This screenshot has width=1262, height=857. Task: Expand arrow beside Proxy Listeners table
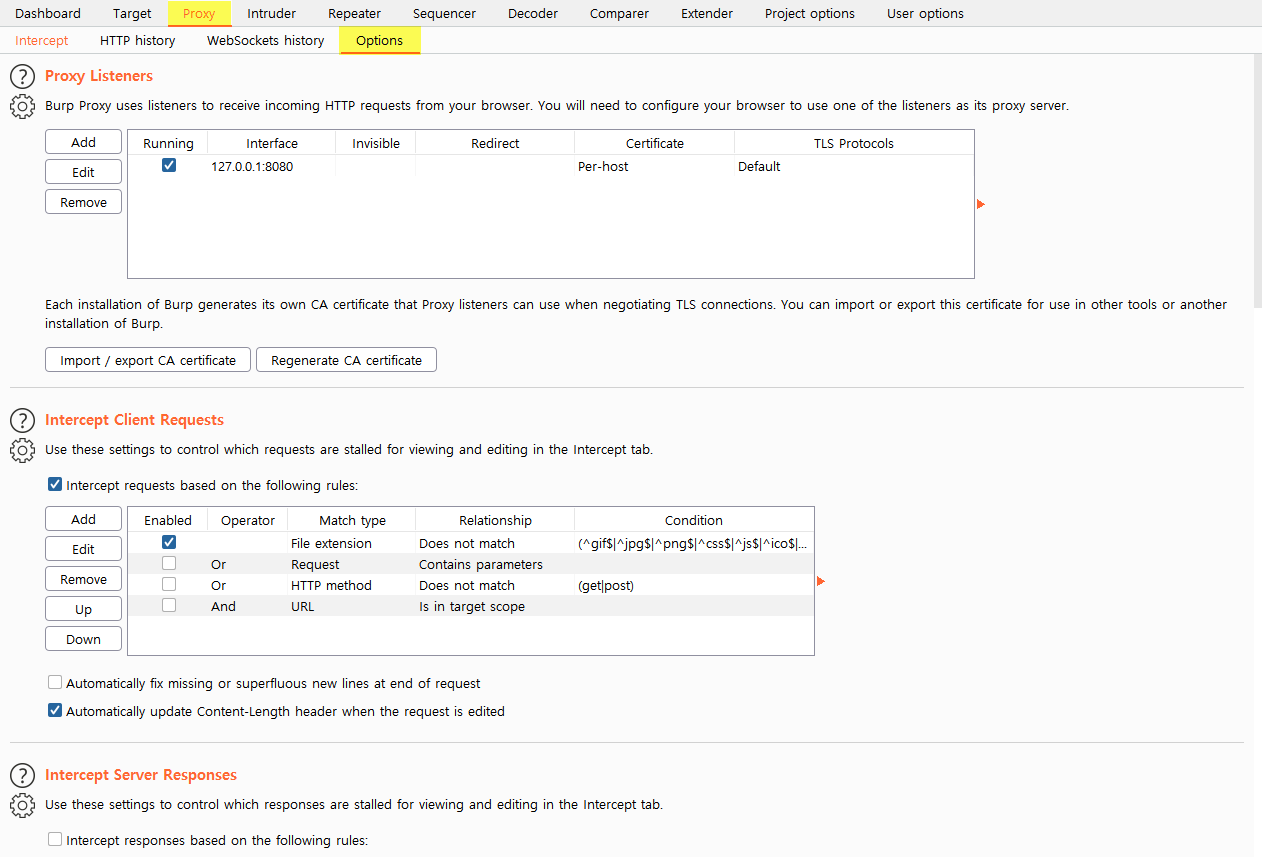[981, 204]
